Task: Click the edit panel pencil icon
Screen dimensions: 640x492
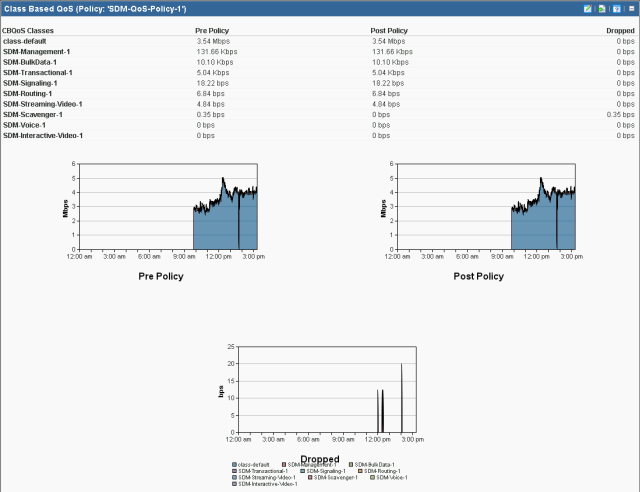Action: (588, 8)
